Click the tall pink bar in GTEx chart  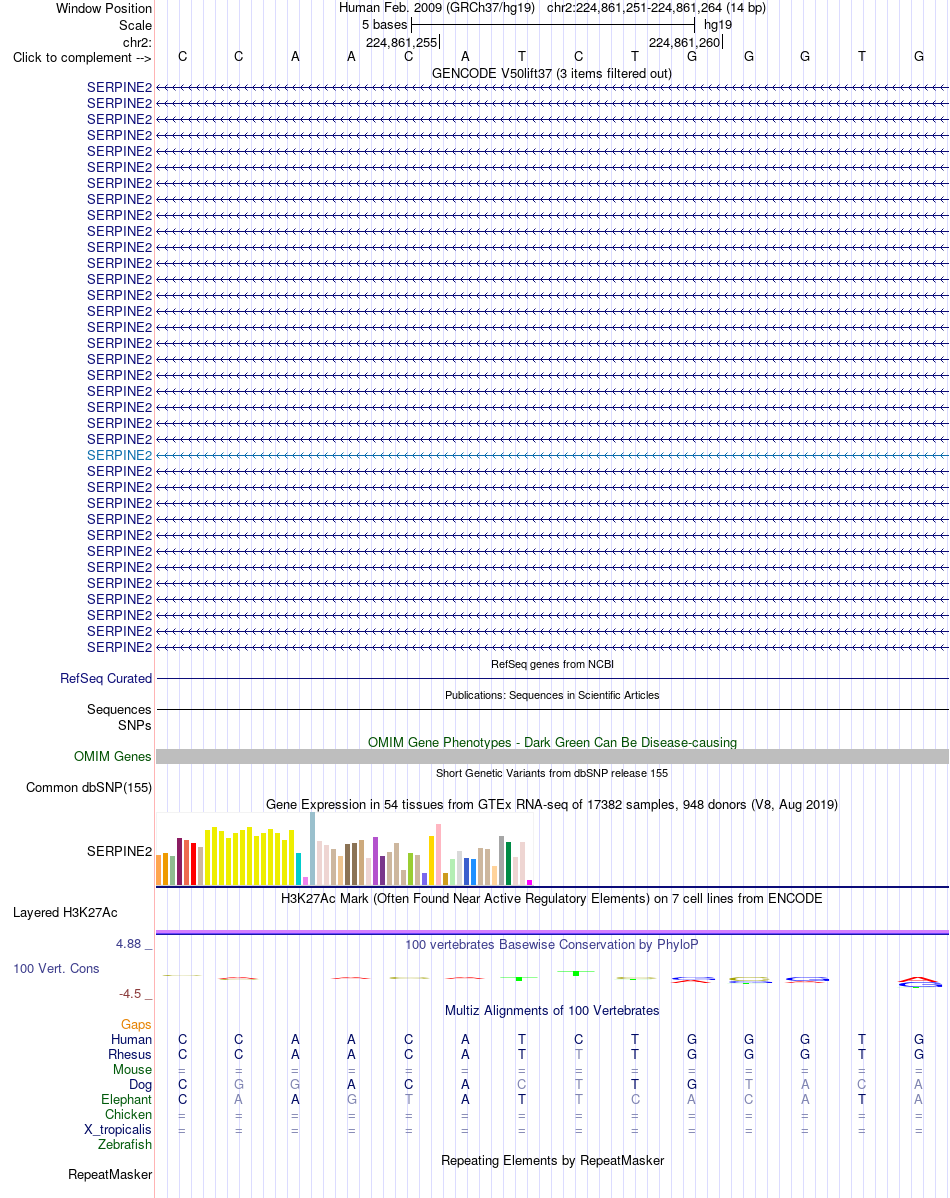click(x=438, y=854)
